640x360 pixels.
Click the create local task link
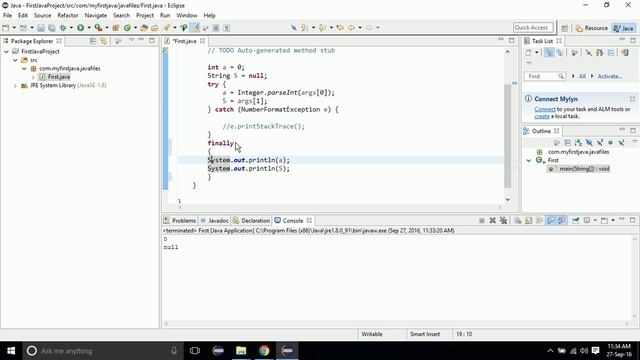click(542, 116)
